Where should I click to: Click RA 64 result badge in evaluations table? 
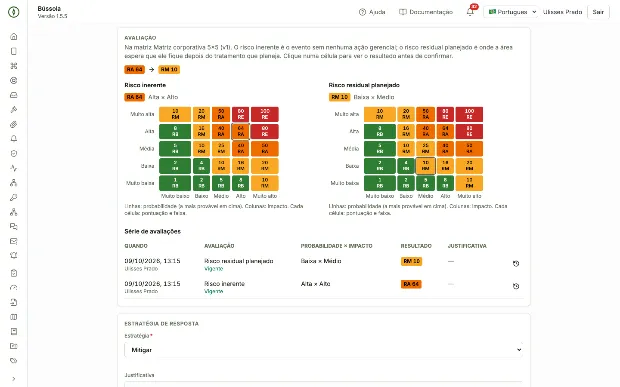tap(411, 284)
